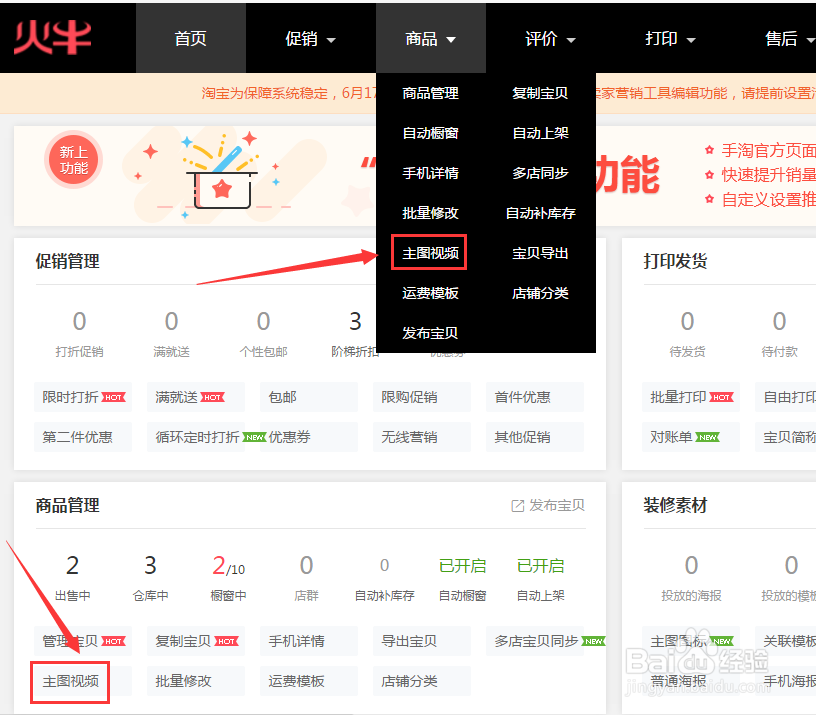
Task: Select 手机详情 in dropdown menu
Action: pyautogui.click(x=430, y=173)
